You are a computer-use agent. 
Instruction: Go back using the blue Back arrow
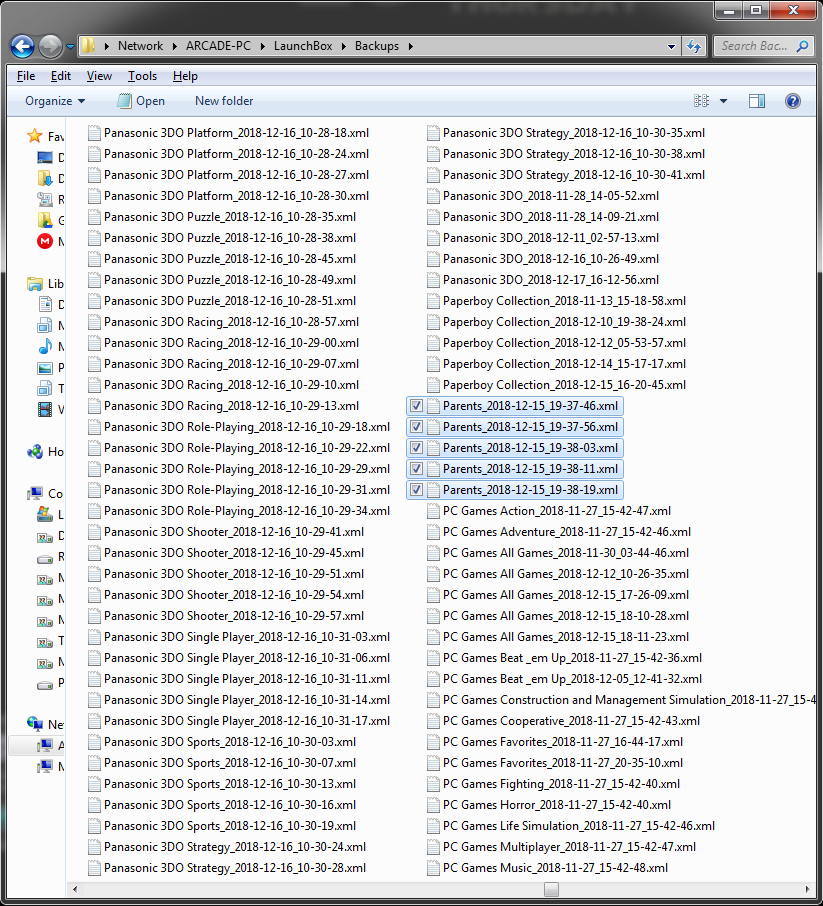[x=23, y=46]
